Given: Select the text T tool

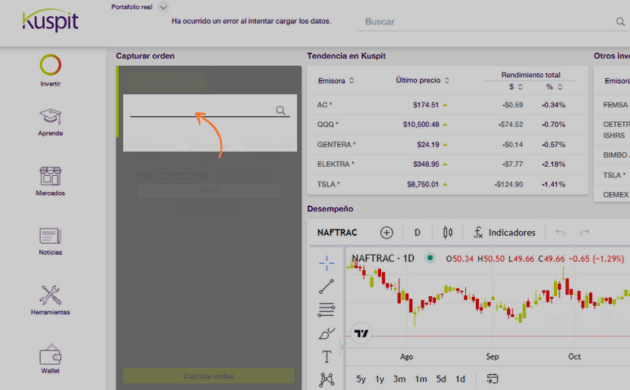Looking at the screenshot, I should coord(327,356).
